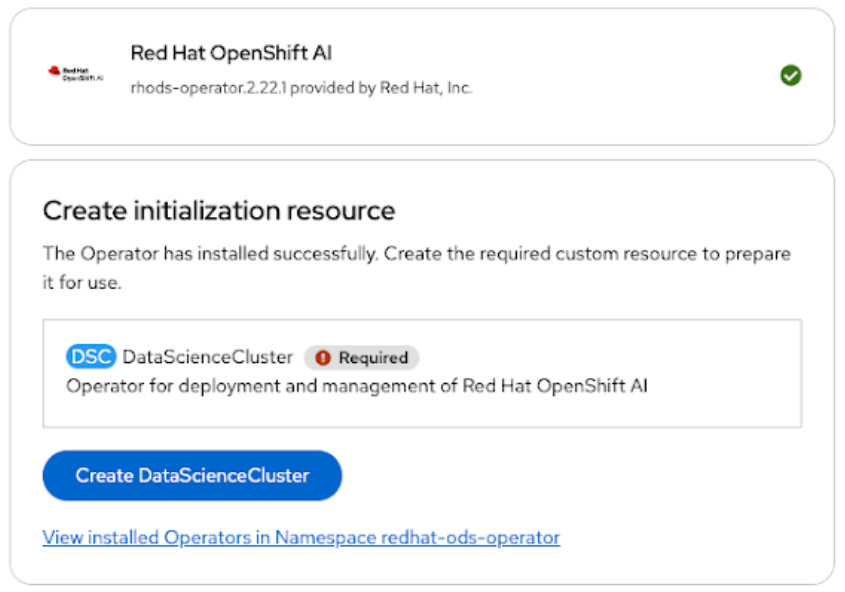Click the blue DSC badge
The width and height of the screenshot is (845, 592).
tap(91, 357)
